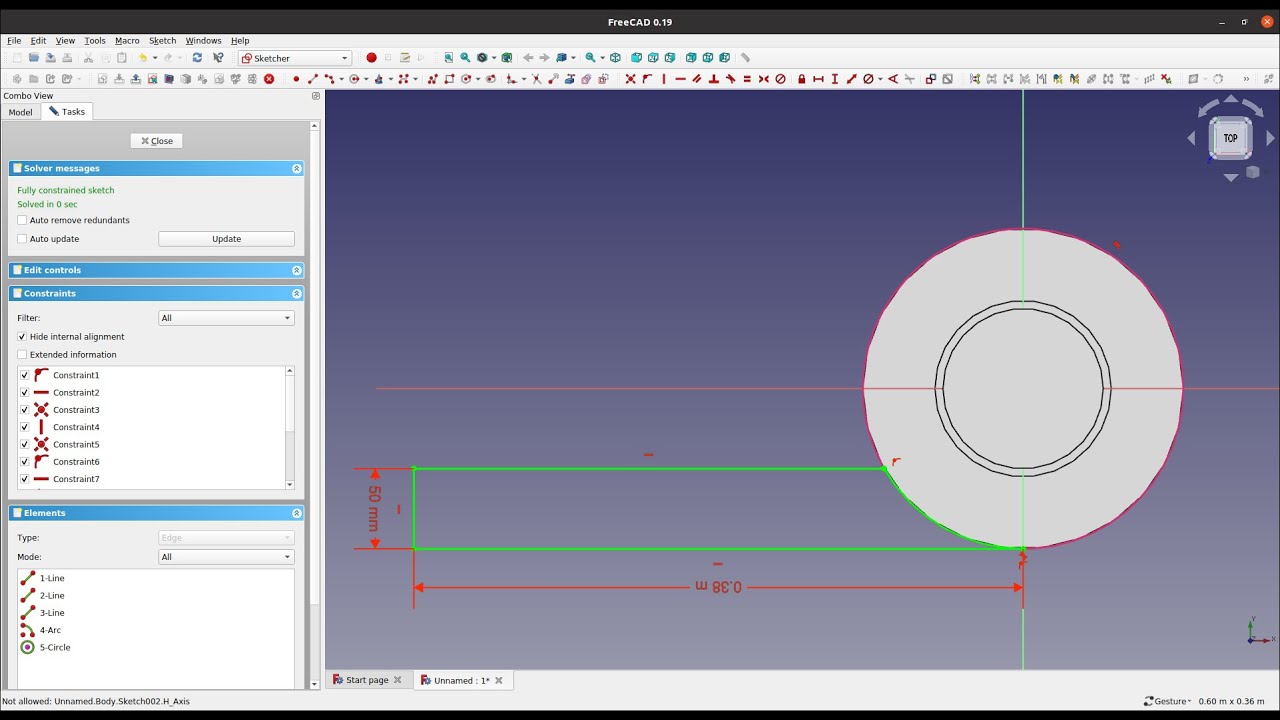Uncheck the Constraint1 checkbox
The width and height of the screenshot is (1280, 720).
[x=25, y=375]
